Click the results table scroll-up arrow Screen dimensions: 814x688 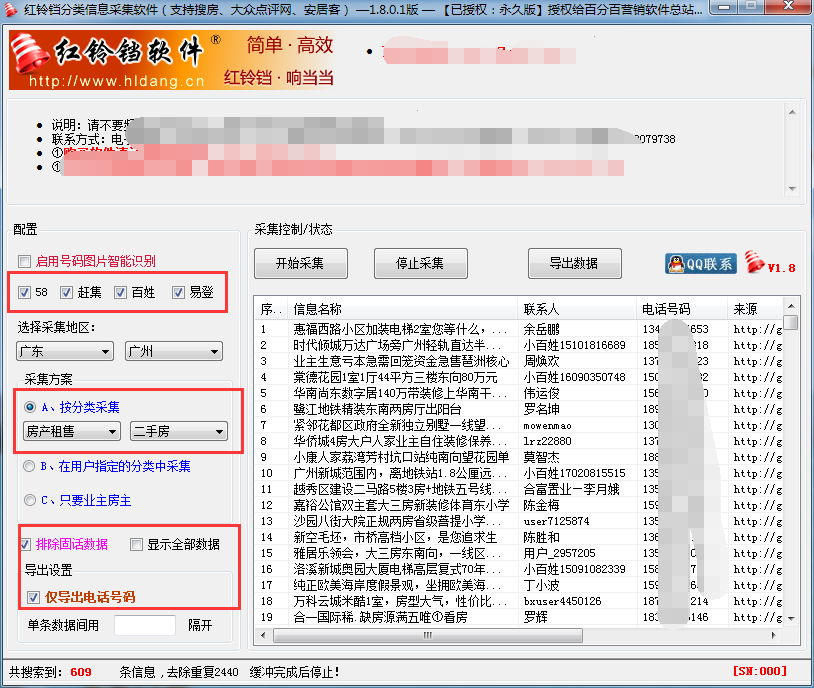[791, 306]
